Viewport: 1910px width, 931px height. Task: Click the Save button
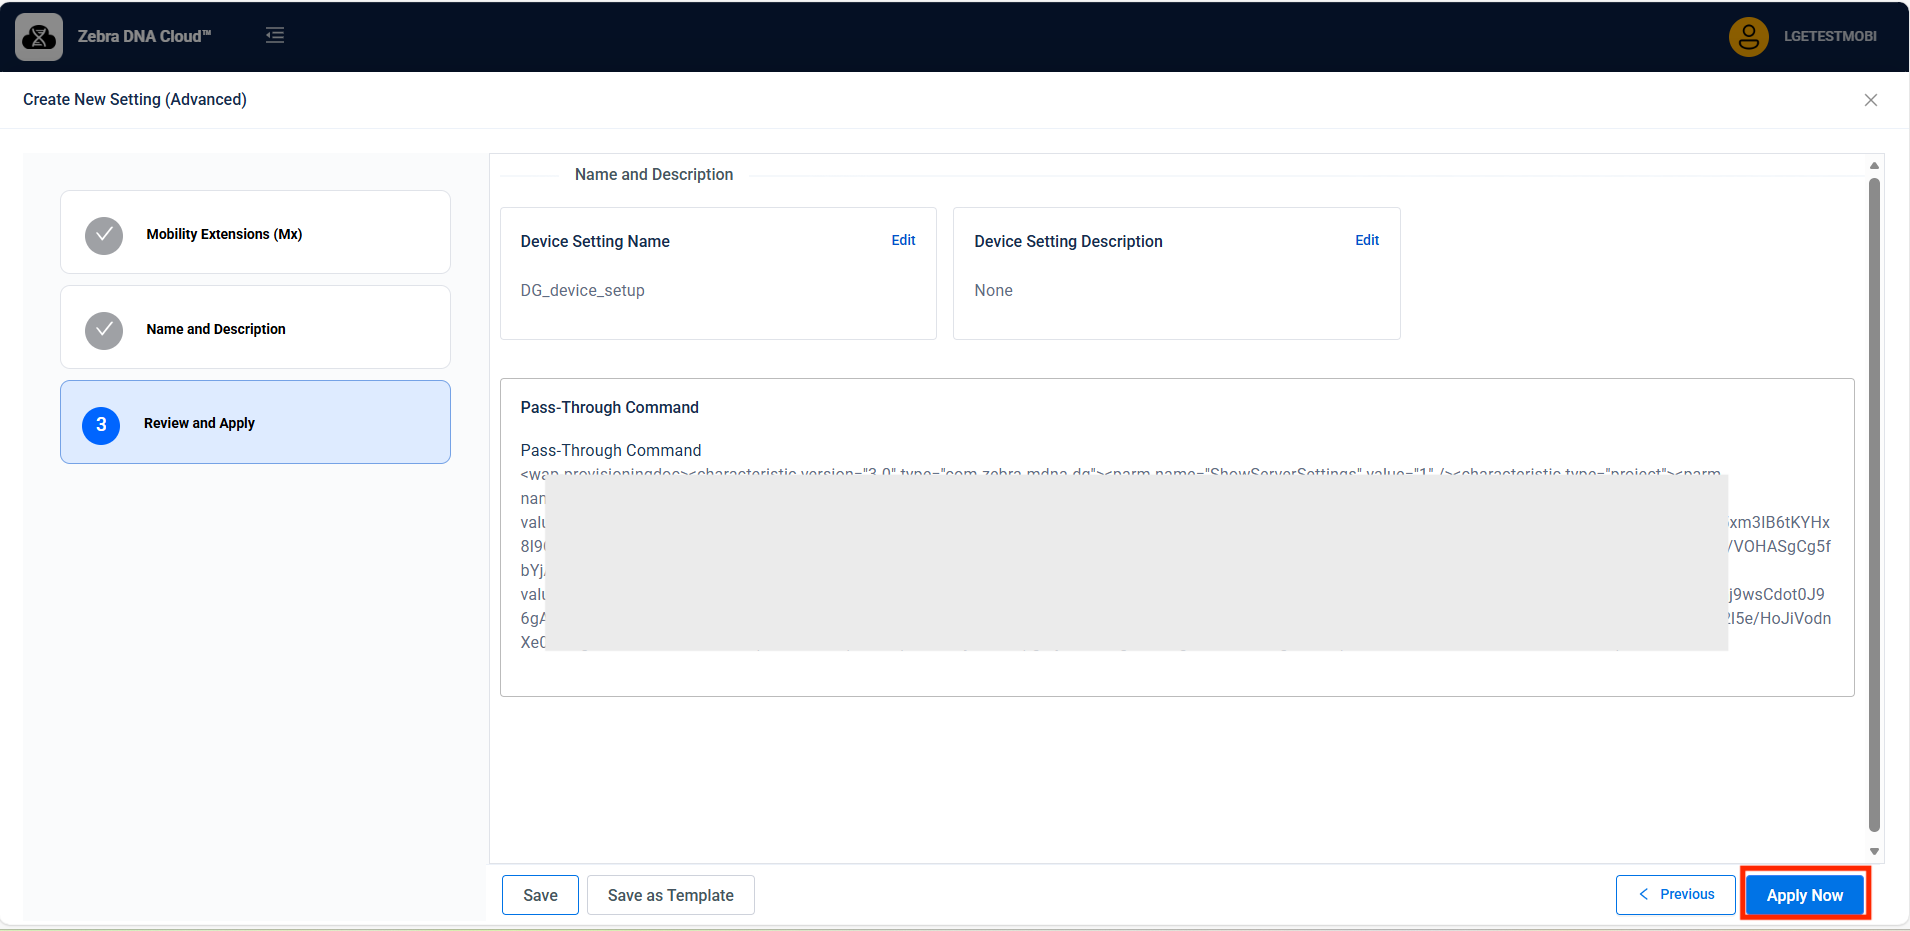(540, 895)
